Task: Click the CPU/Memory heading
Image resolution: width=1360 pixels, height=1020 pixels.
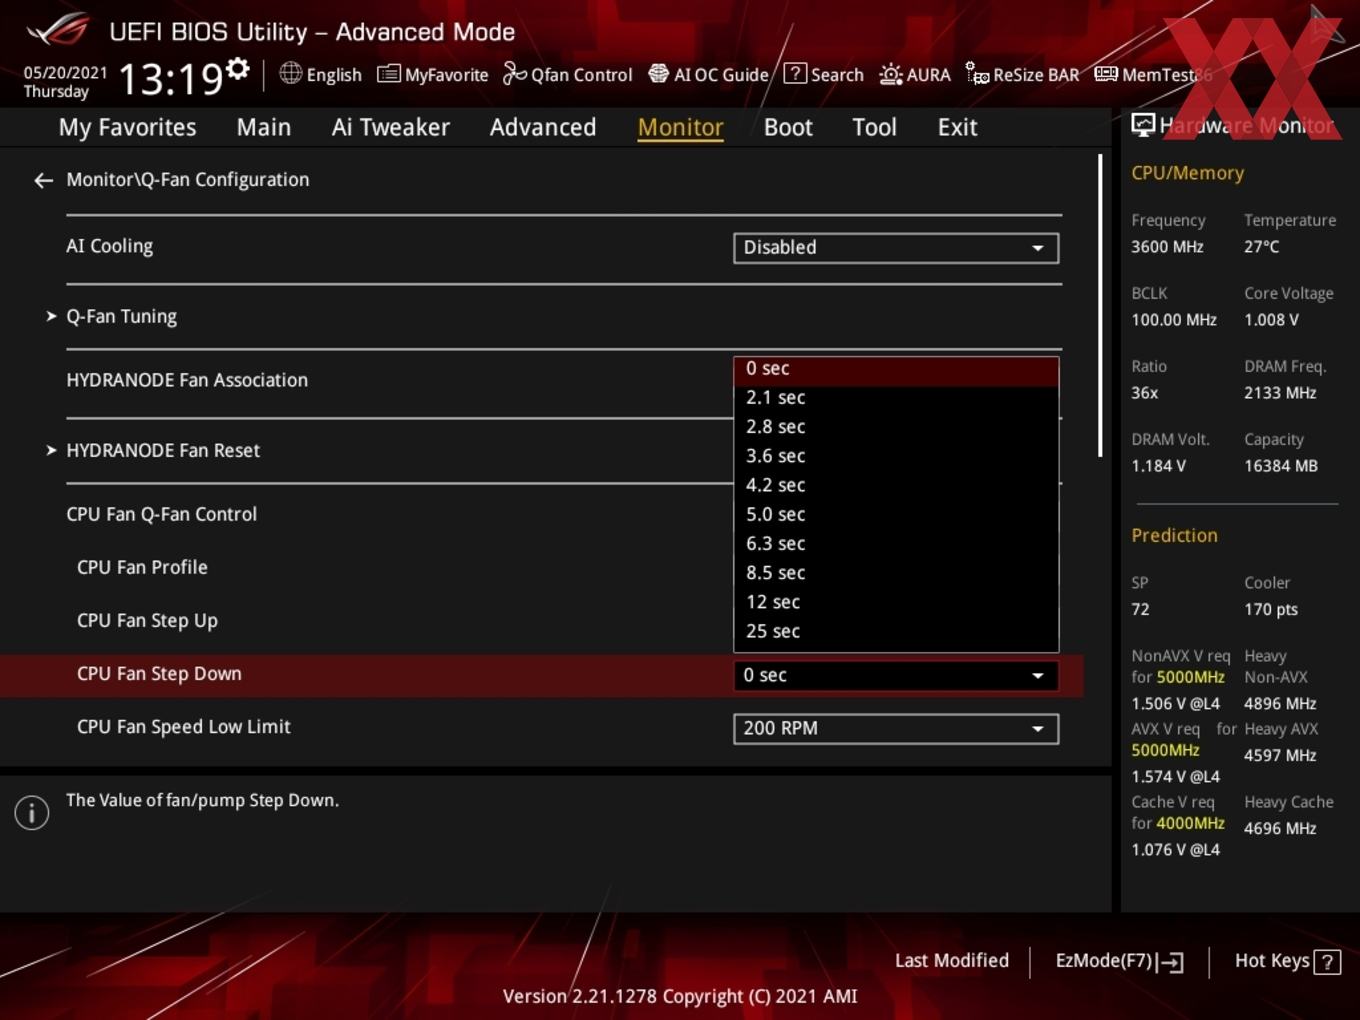Action: tap(1188, 173)
